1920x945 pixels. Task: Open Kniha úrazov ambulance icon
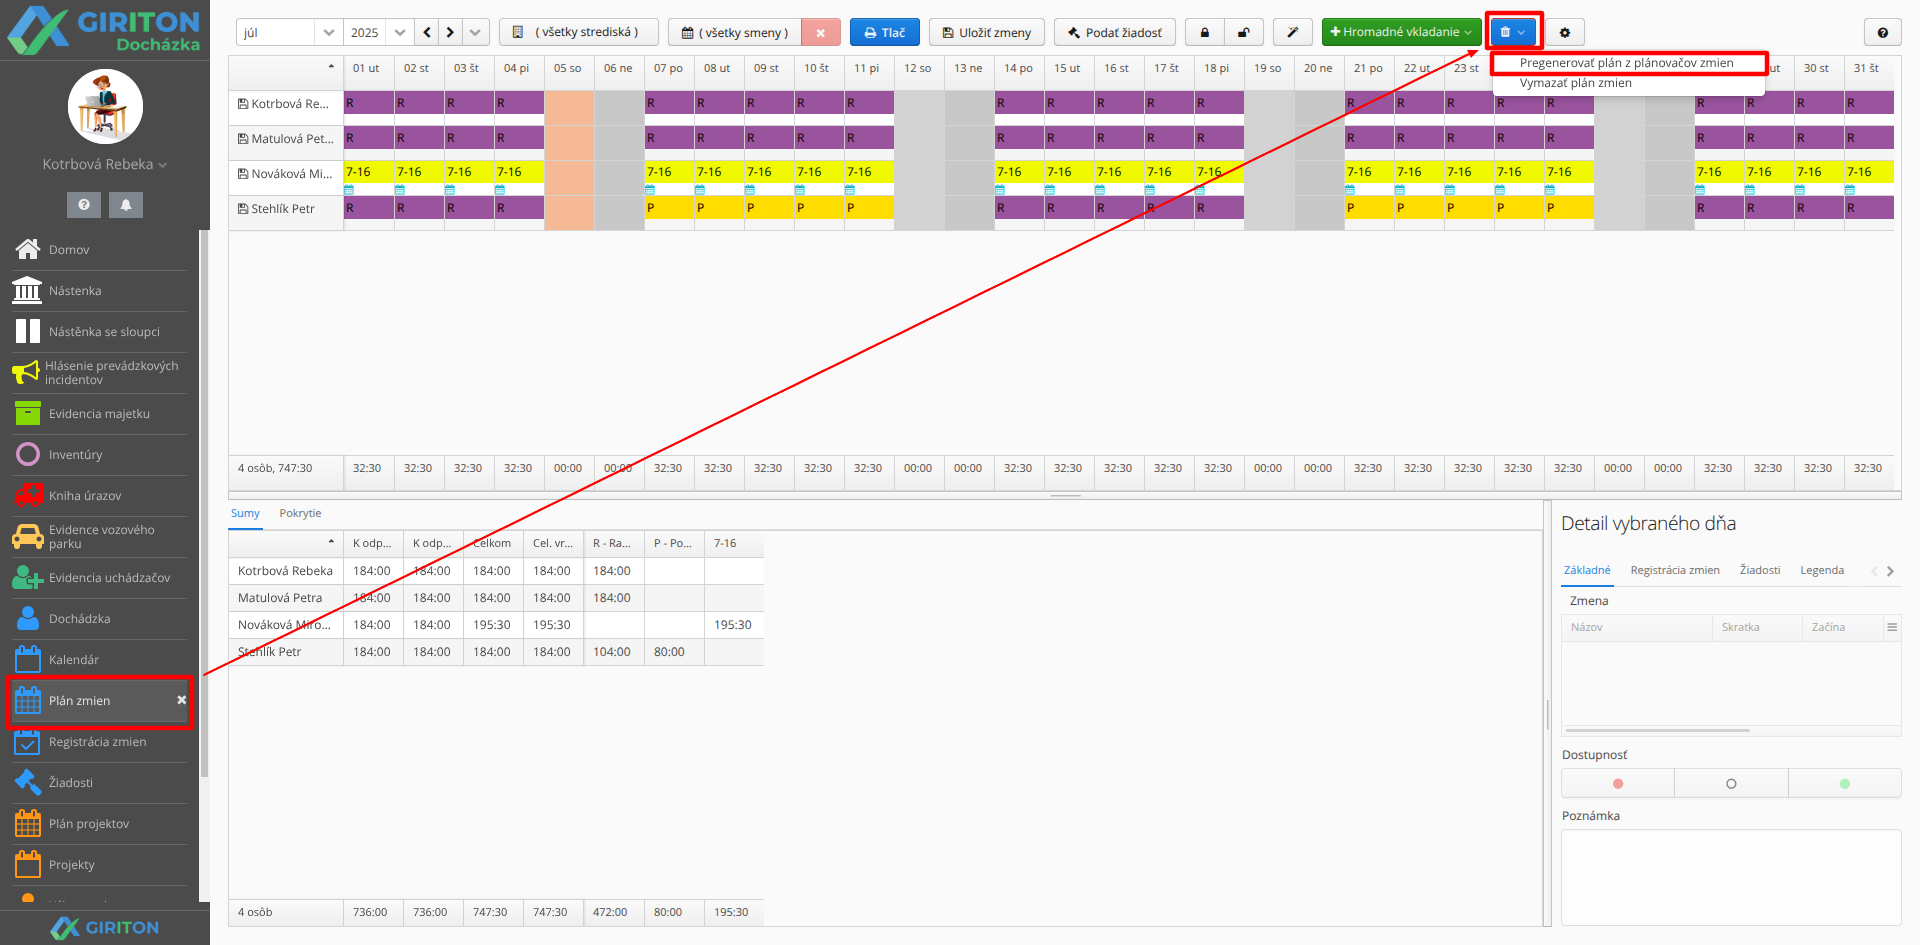click(28, 495)
